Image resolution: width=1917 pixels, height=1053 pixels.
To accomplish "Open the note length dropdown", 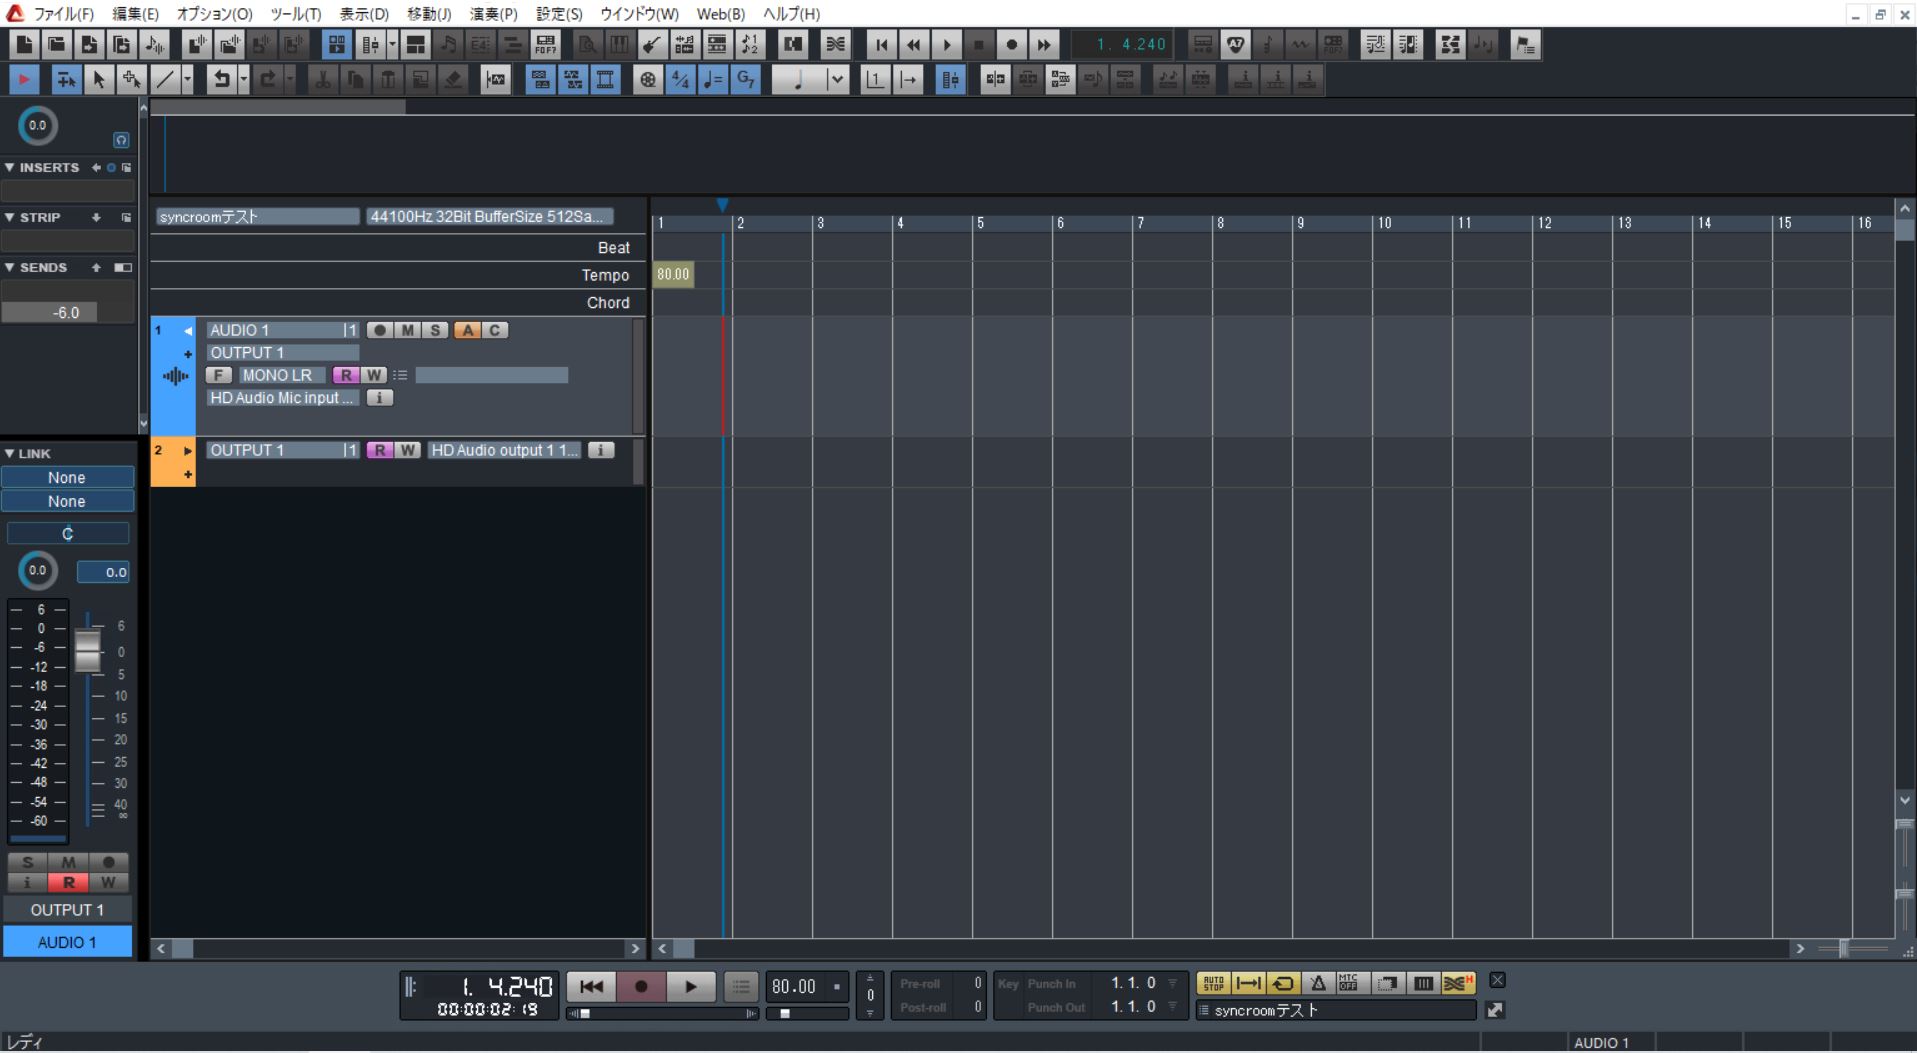I will (837, 80).
